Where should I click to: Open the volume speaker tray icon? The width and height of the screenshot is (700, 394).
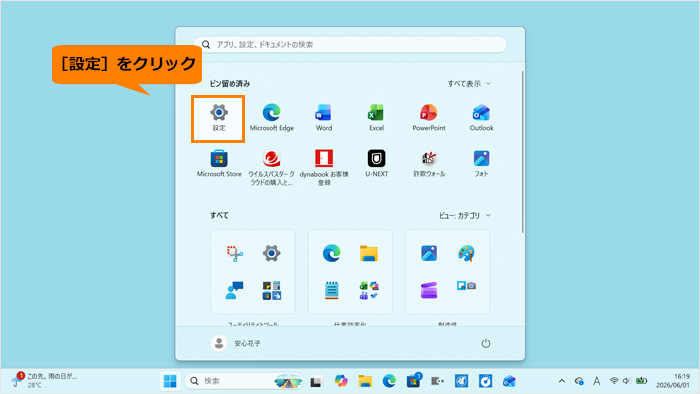click(627, 381)
